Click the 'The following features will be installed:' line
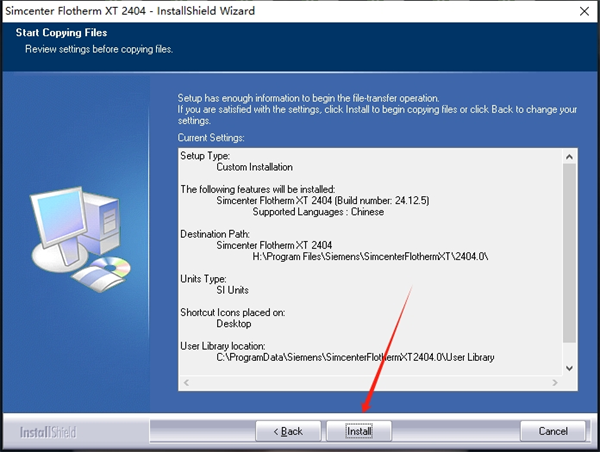This screenshot has width=600, height=452. [258, 189]
